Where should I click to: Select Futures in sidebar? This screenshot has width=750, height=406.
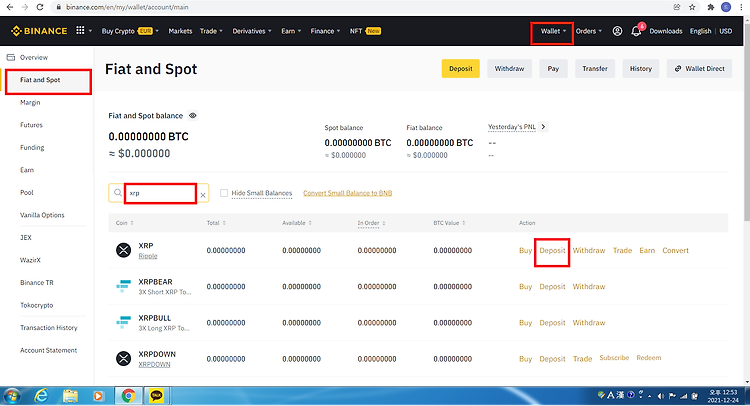(32, 125)
